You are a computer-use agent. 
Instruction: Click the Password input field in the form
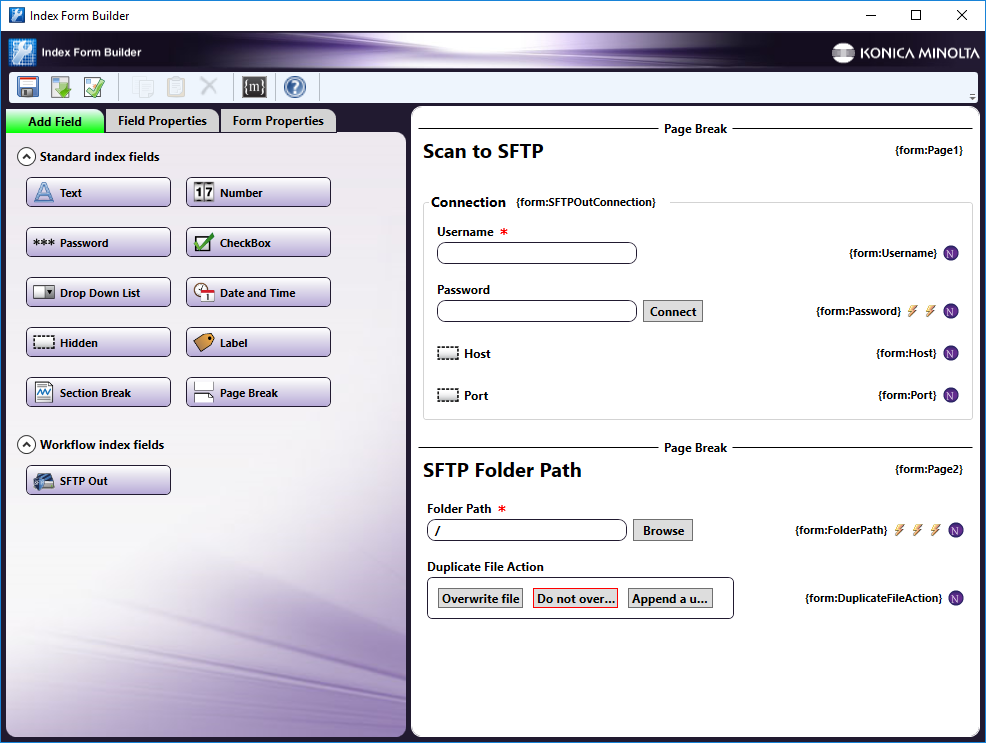point(537,311)
